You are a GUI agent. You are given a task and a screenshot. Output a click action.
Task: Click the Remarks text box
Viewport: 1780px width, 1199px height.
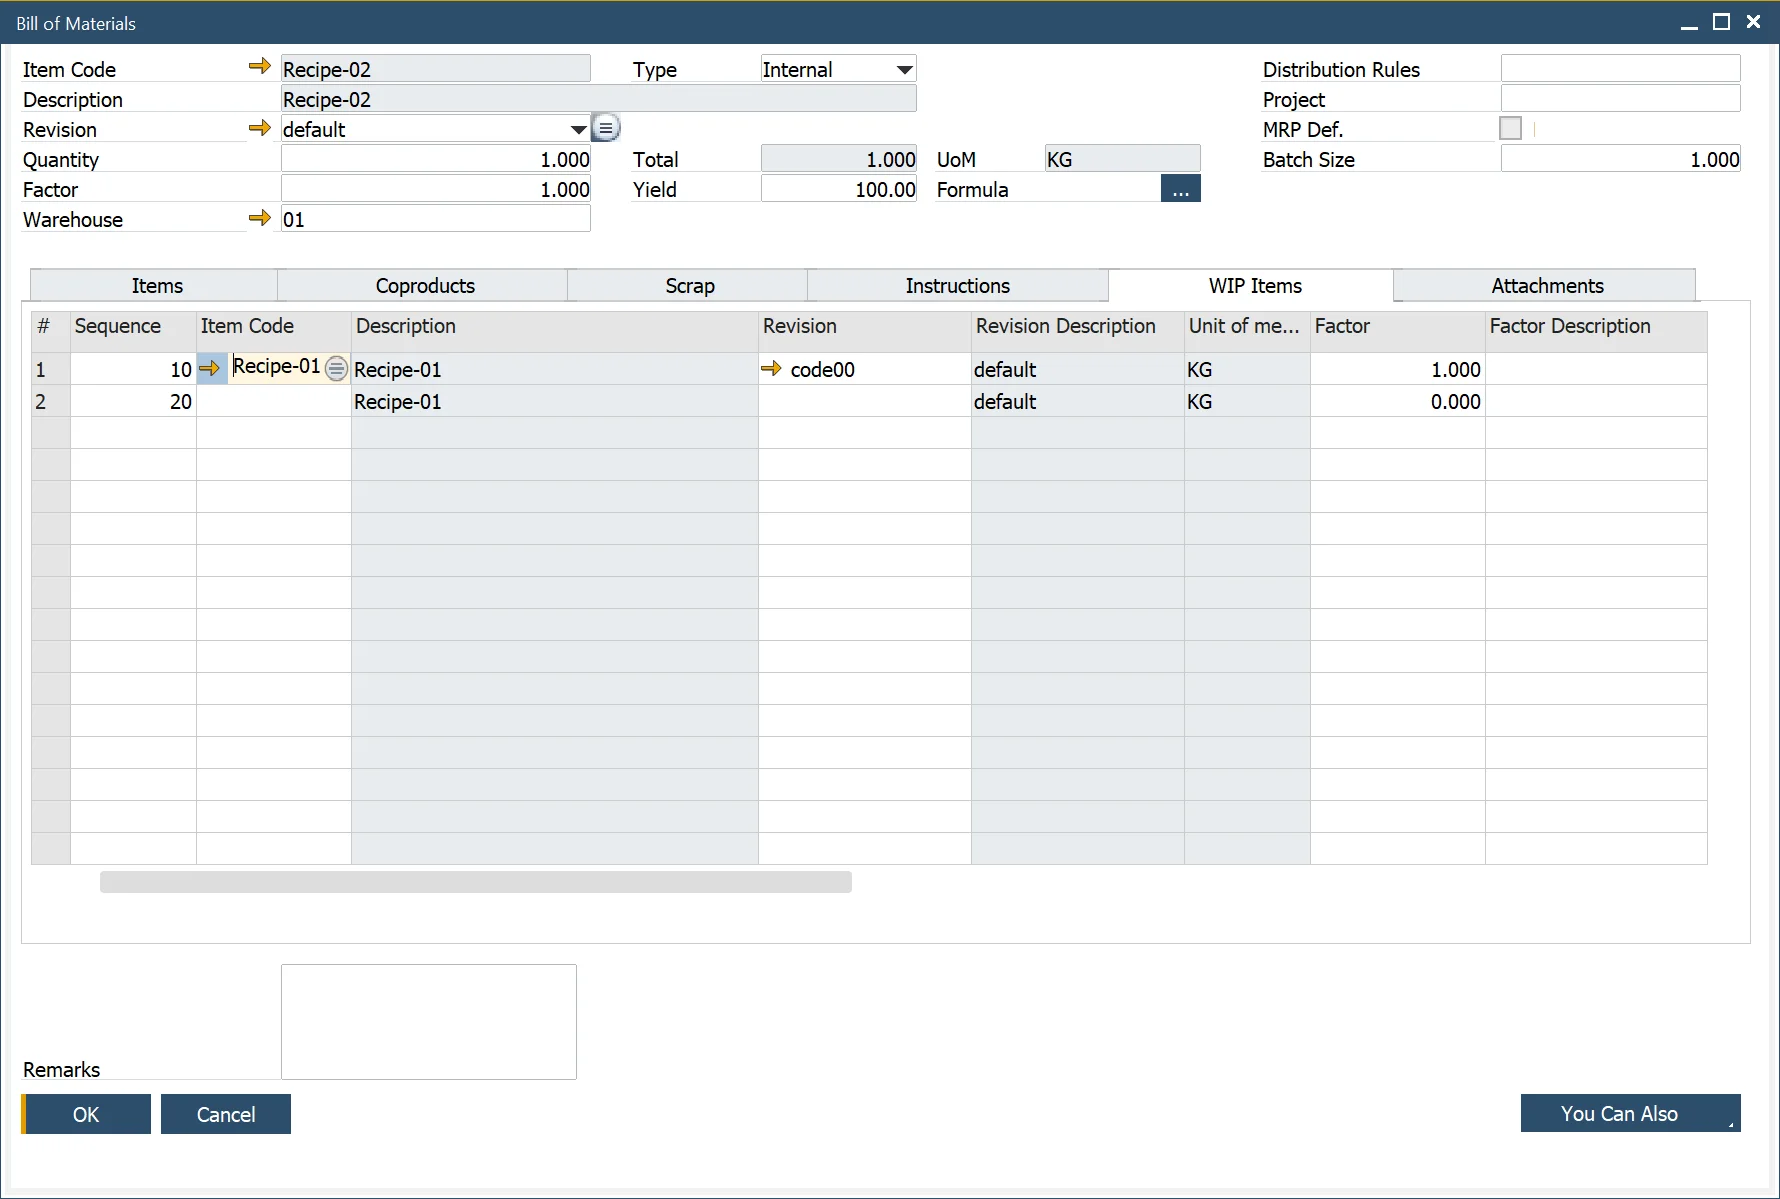point(428,1021)
